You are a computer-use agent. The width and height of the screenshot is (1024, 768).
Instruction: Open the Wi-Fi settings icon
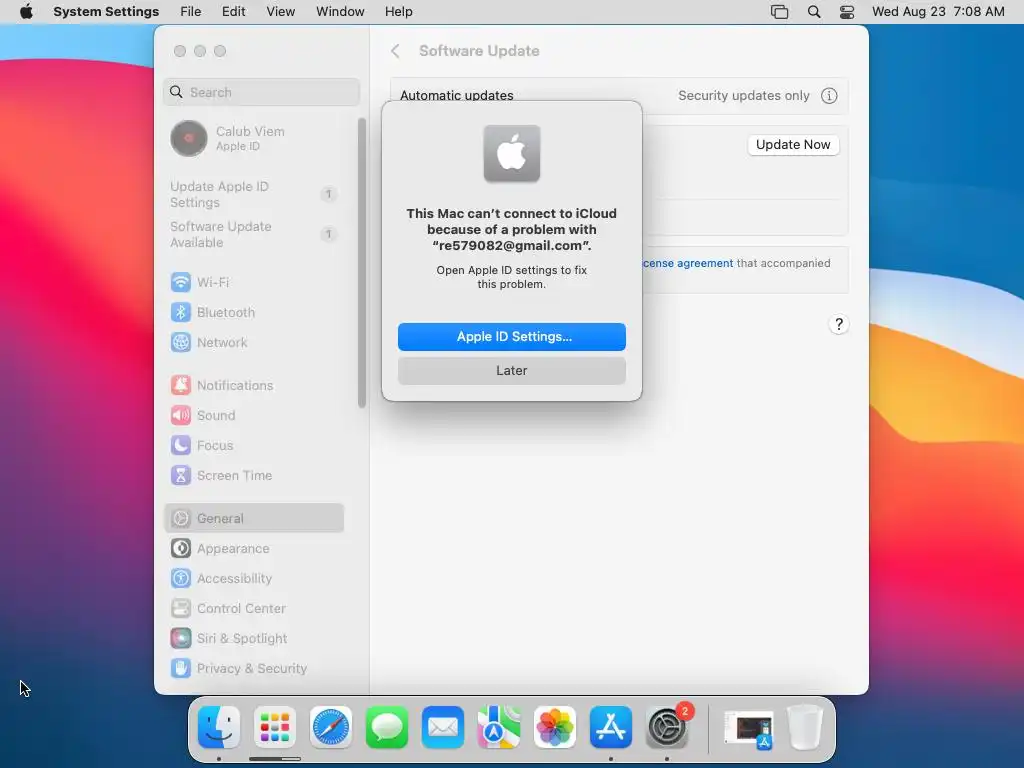[181, 282]
